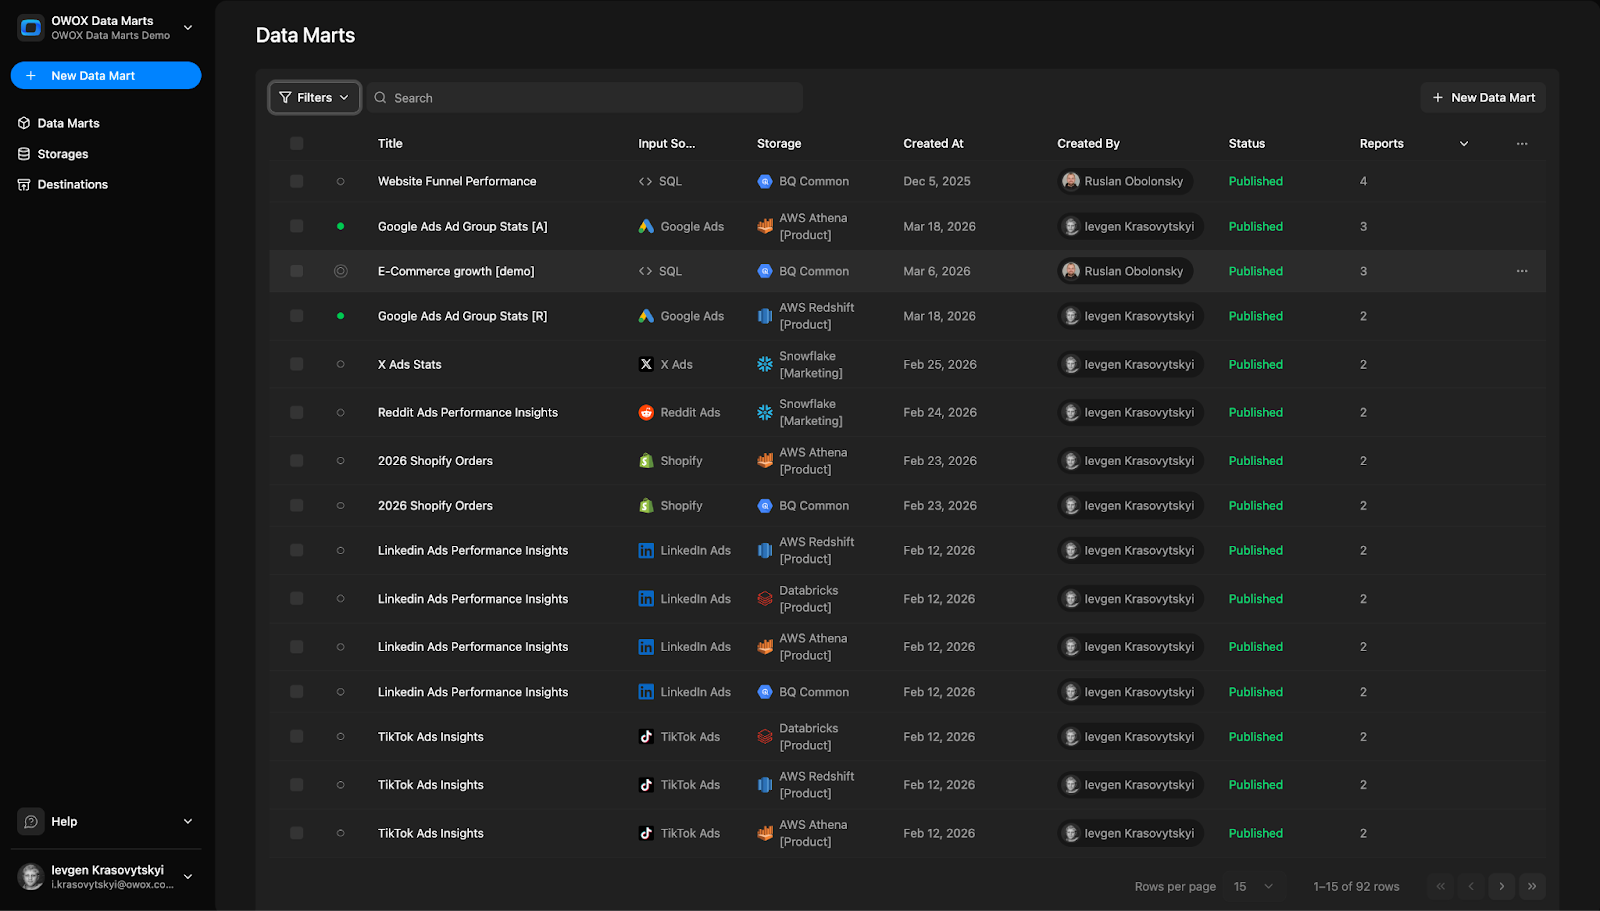Jump to the last page of rows
The height and width of the screenshot is (911, 1600).
point(1532,886)
